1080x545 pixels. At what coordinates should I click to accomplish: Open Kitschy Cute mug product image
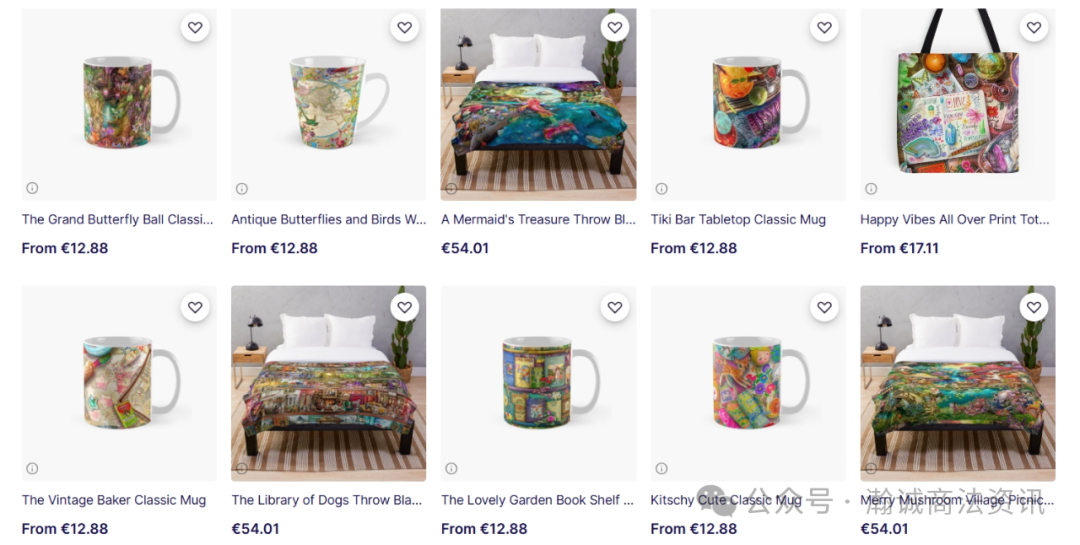[748, 384]
